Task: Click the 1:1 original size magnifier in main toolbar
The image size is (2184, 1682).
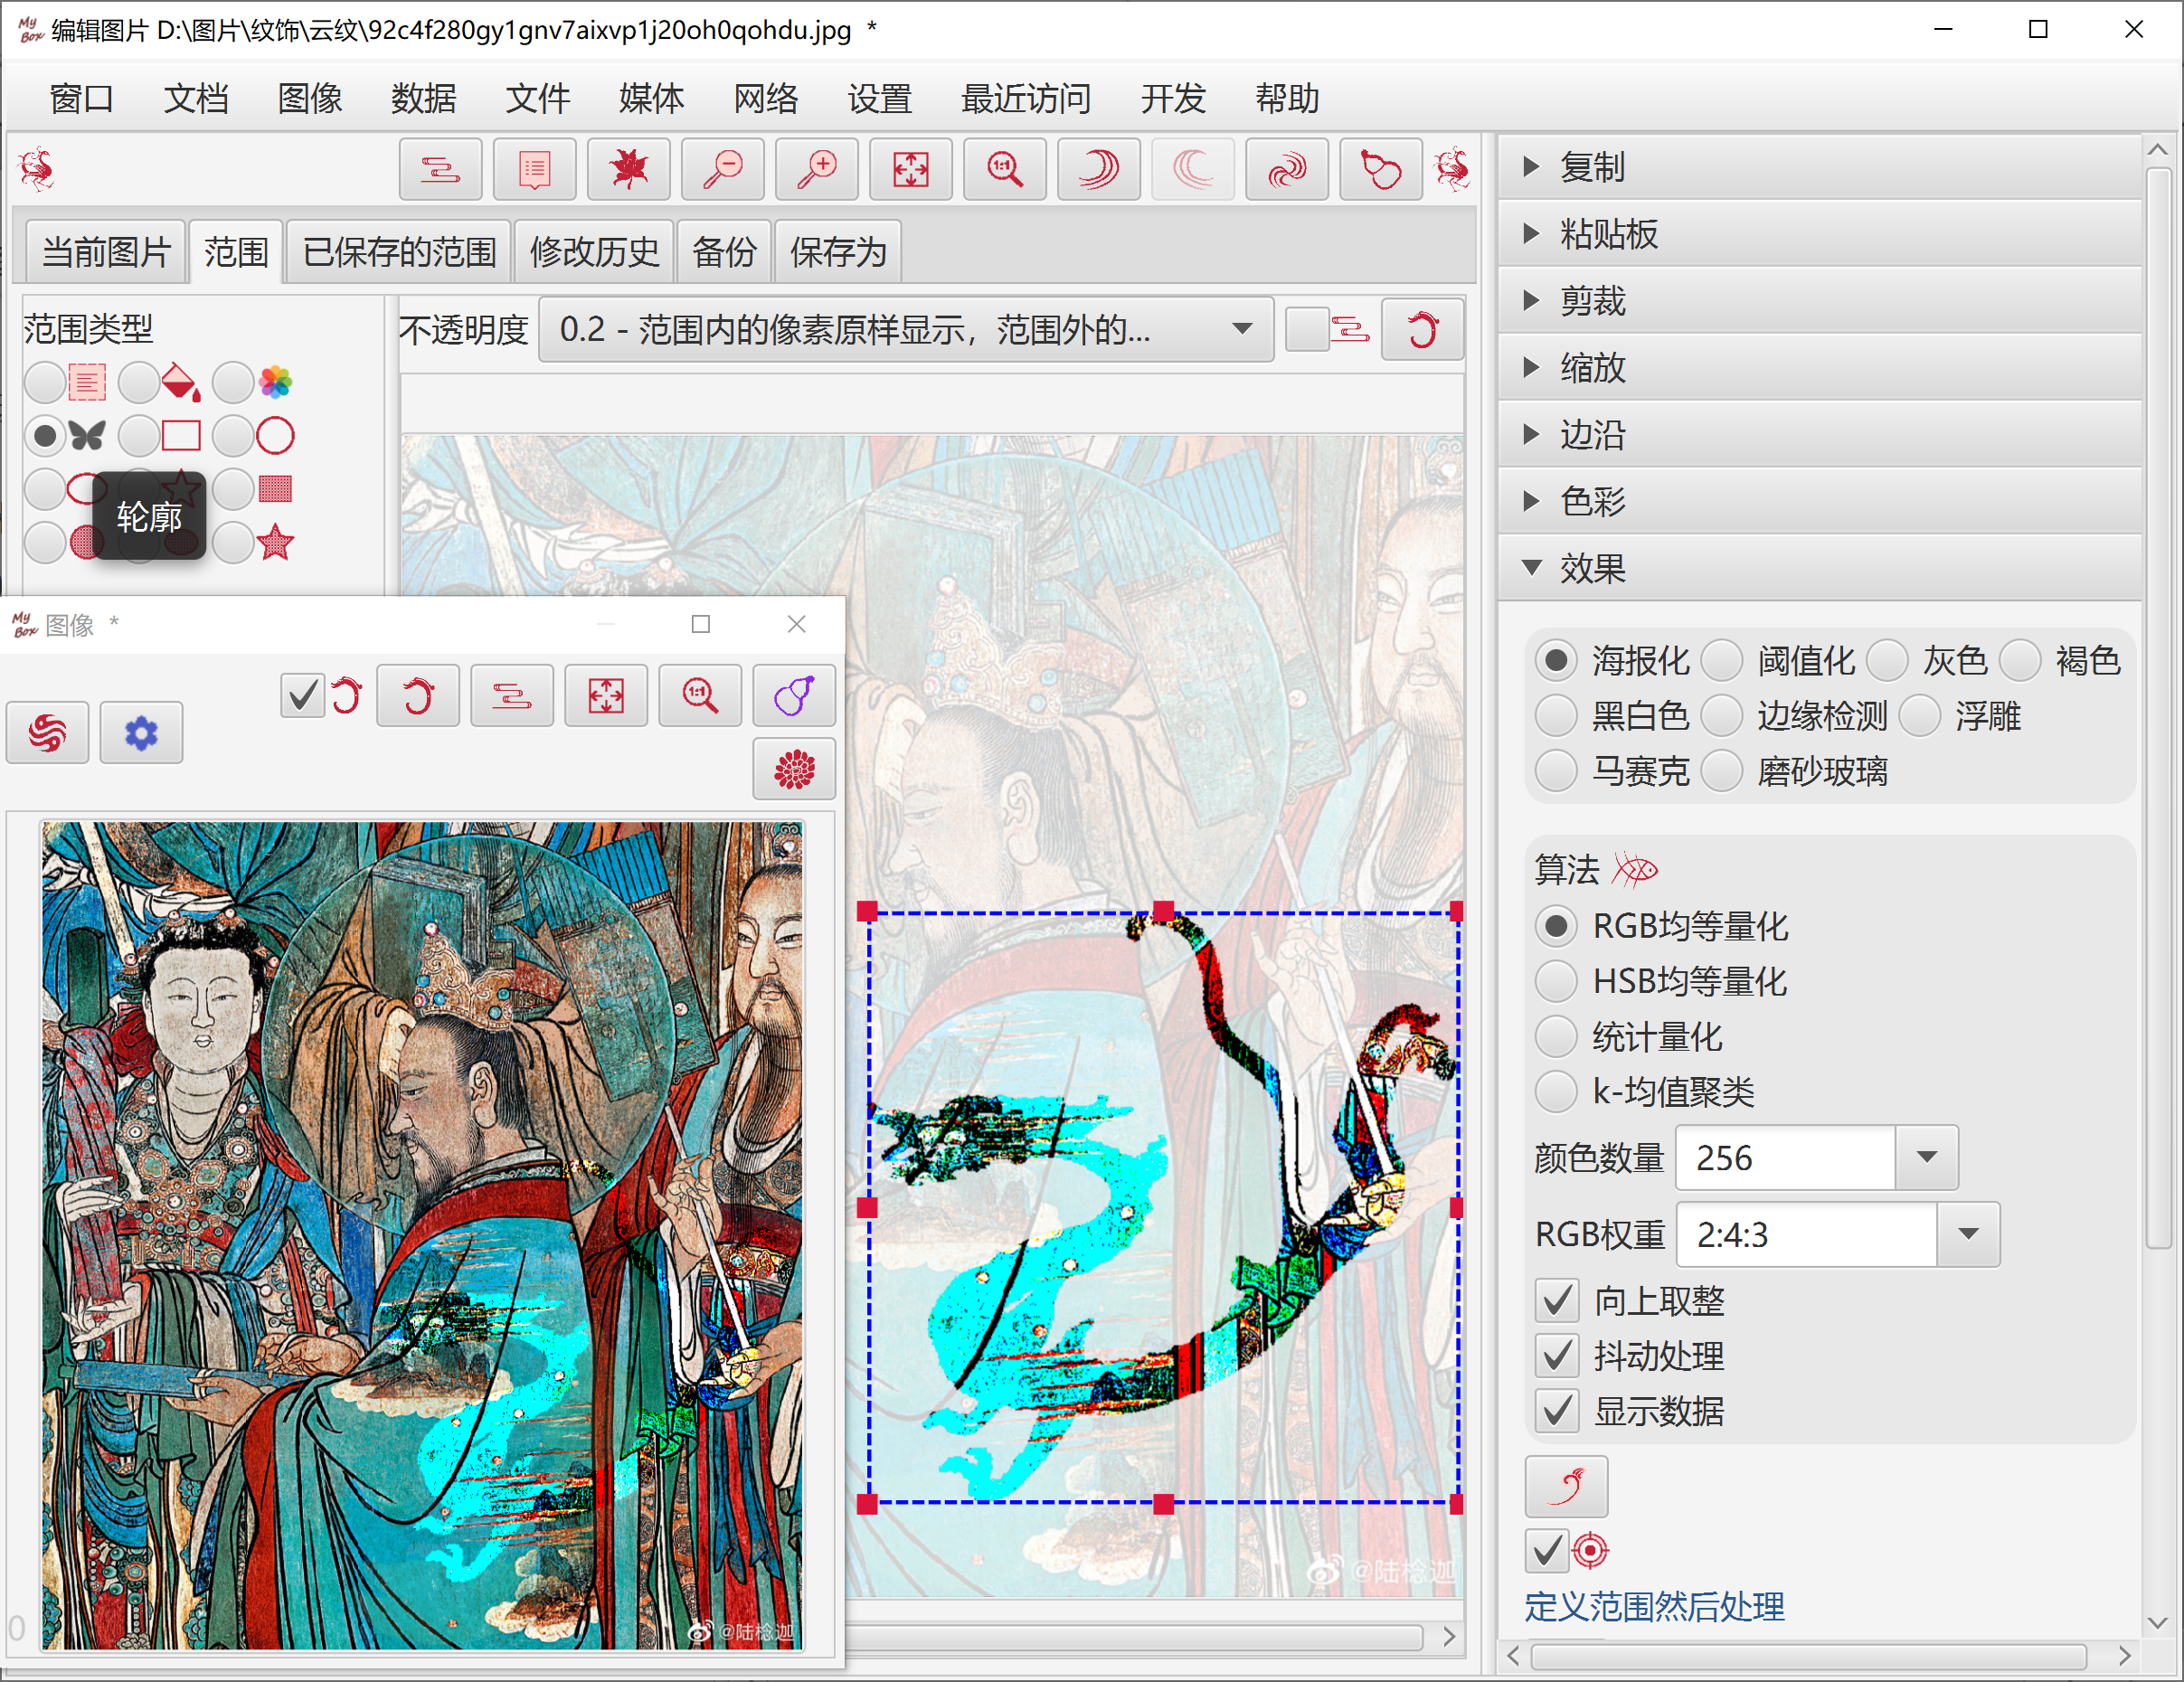Action: [x=1005, y=169]
